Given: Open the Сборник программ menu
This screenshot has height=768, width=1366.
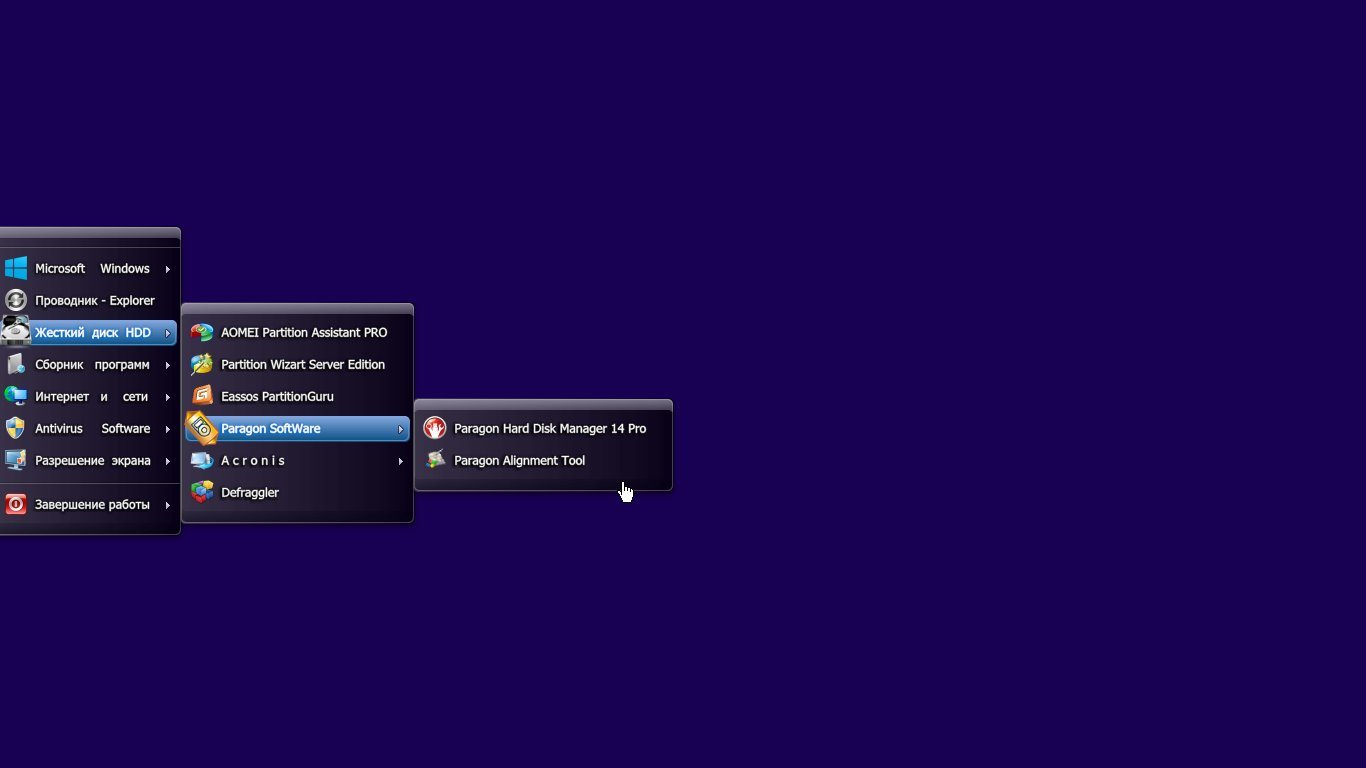Looking at the screenshot, I should tap(89, 364).
